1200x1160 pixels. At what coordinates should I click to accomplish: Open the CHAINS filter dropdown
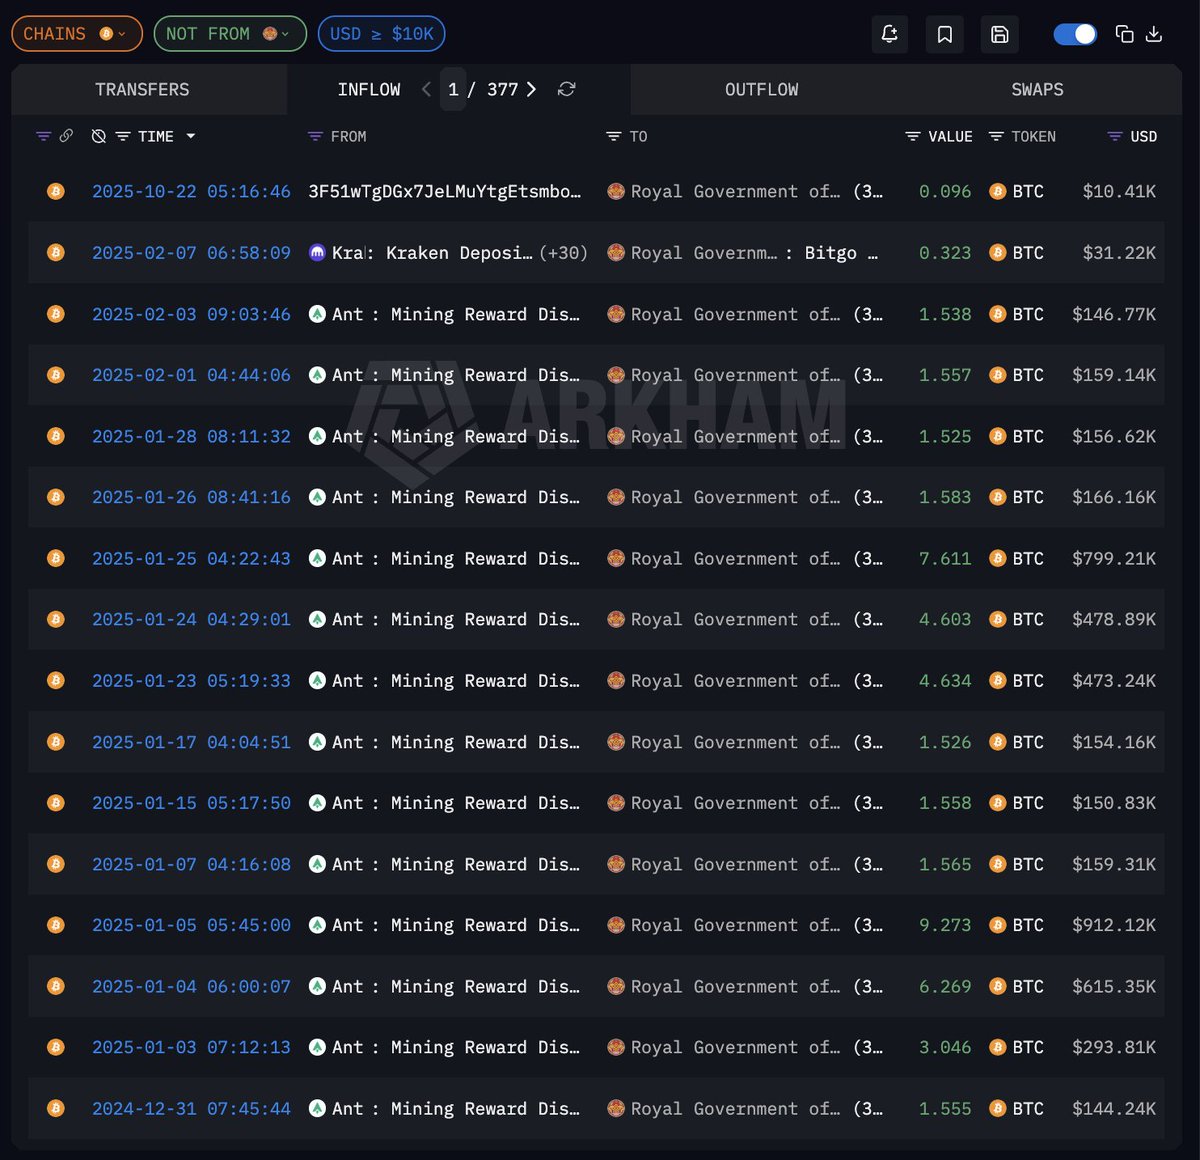(x=77, y=34)
